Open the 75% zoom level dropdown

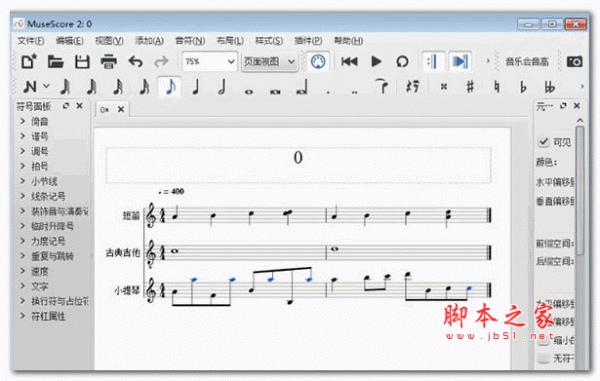pyautogui.click(x=209, y=62)
